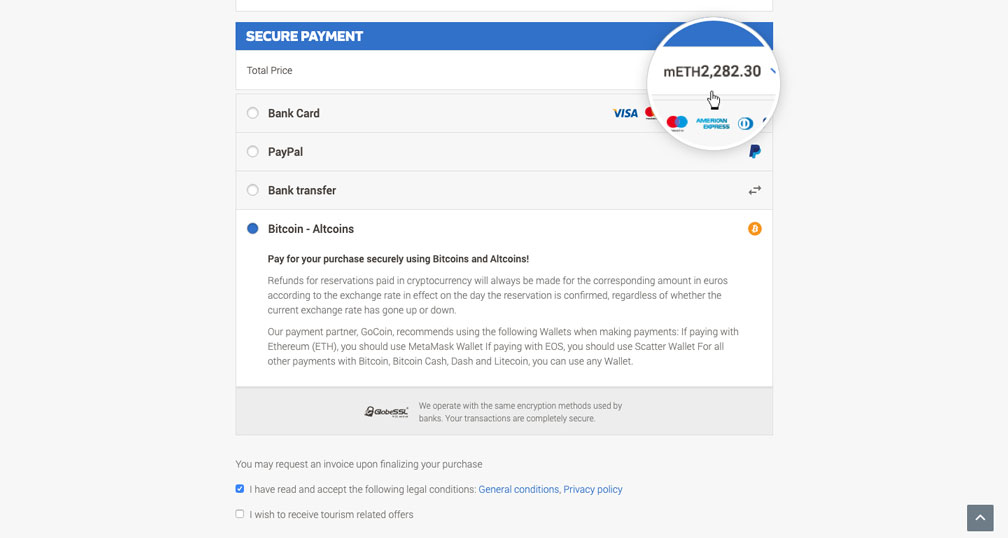Uncheck the legal conditions acceptance checkbox

click(x=240, y=489)
